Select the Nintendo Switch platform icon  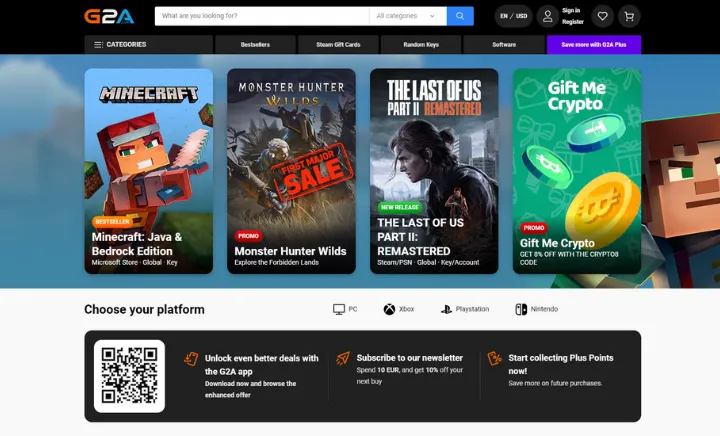[x=521, y=309]
